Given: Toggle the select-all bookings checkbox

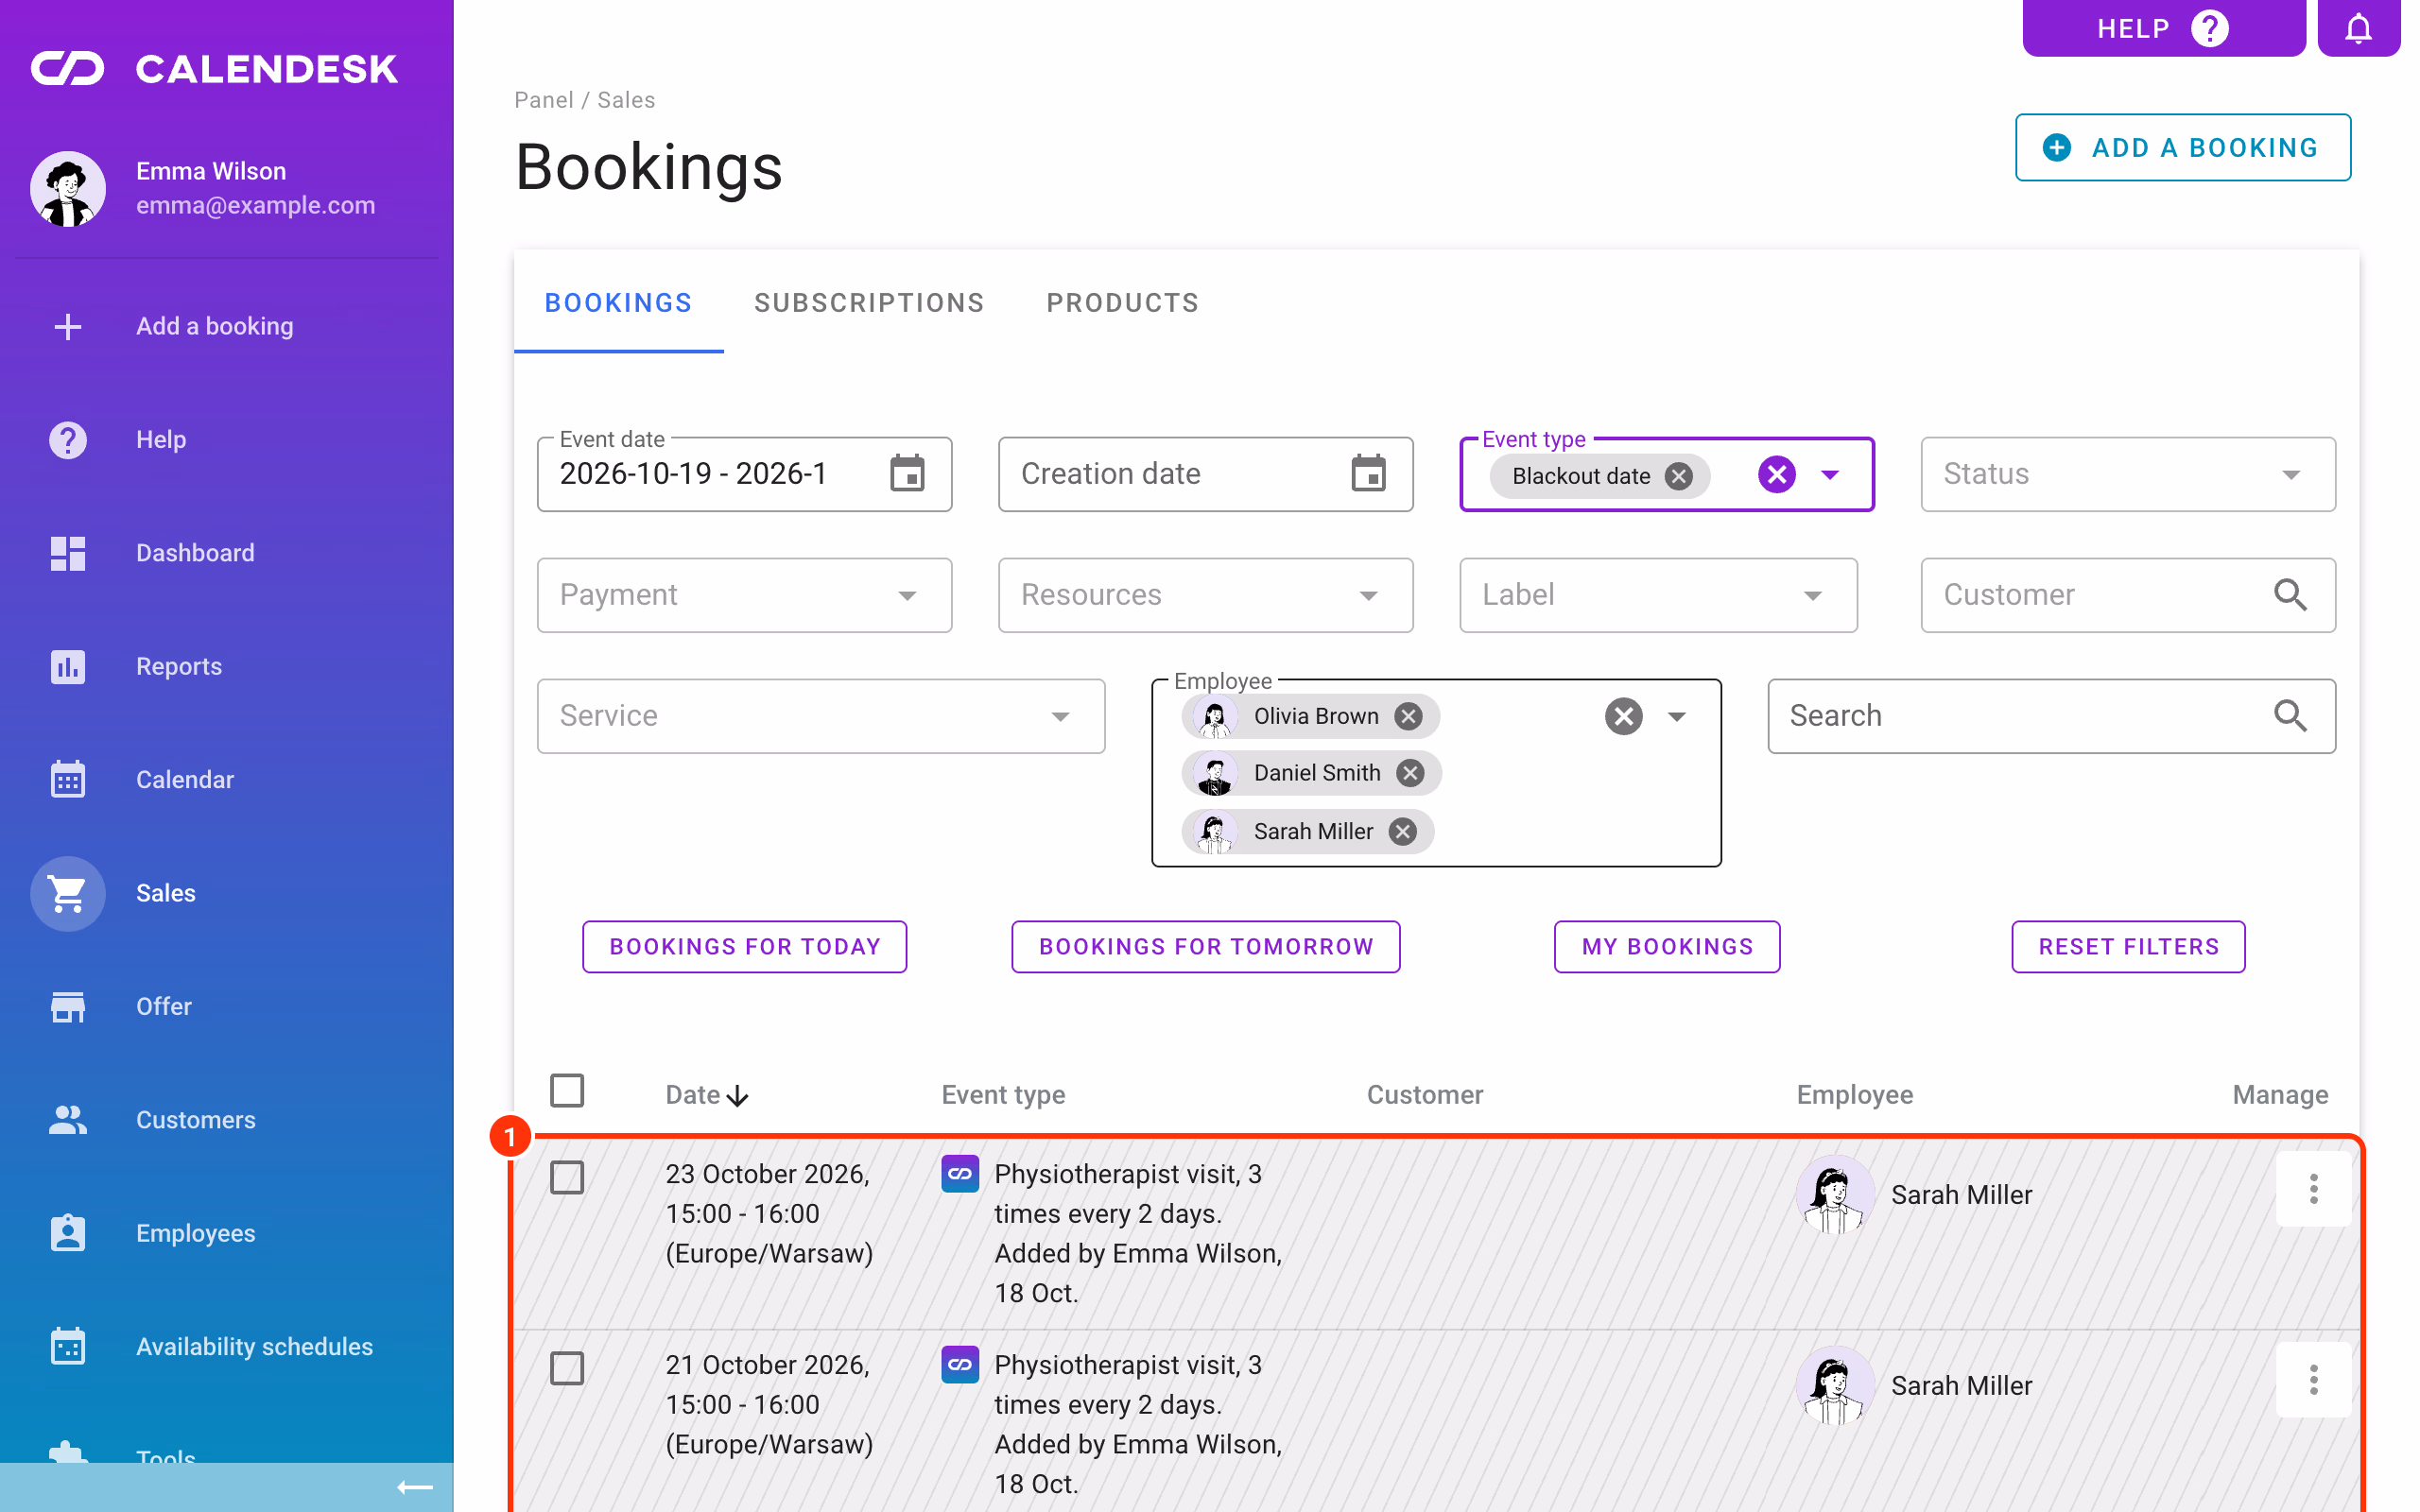Looking at the screenshot, I should [x=567, y=1091].
